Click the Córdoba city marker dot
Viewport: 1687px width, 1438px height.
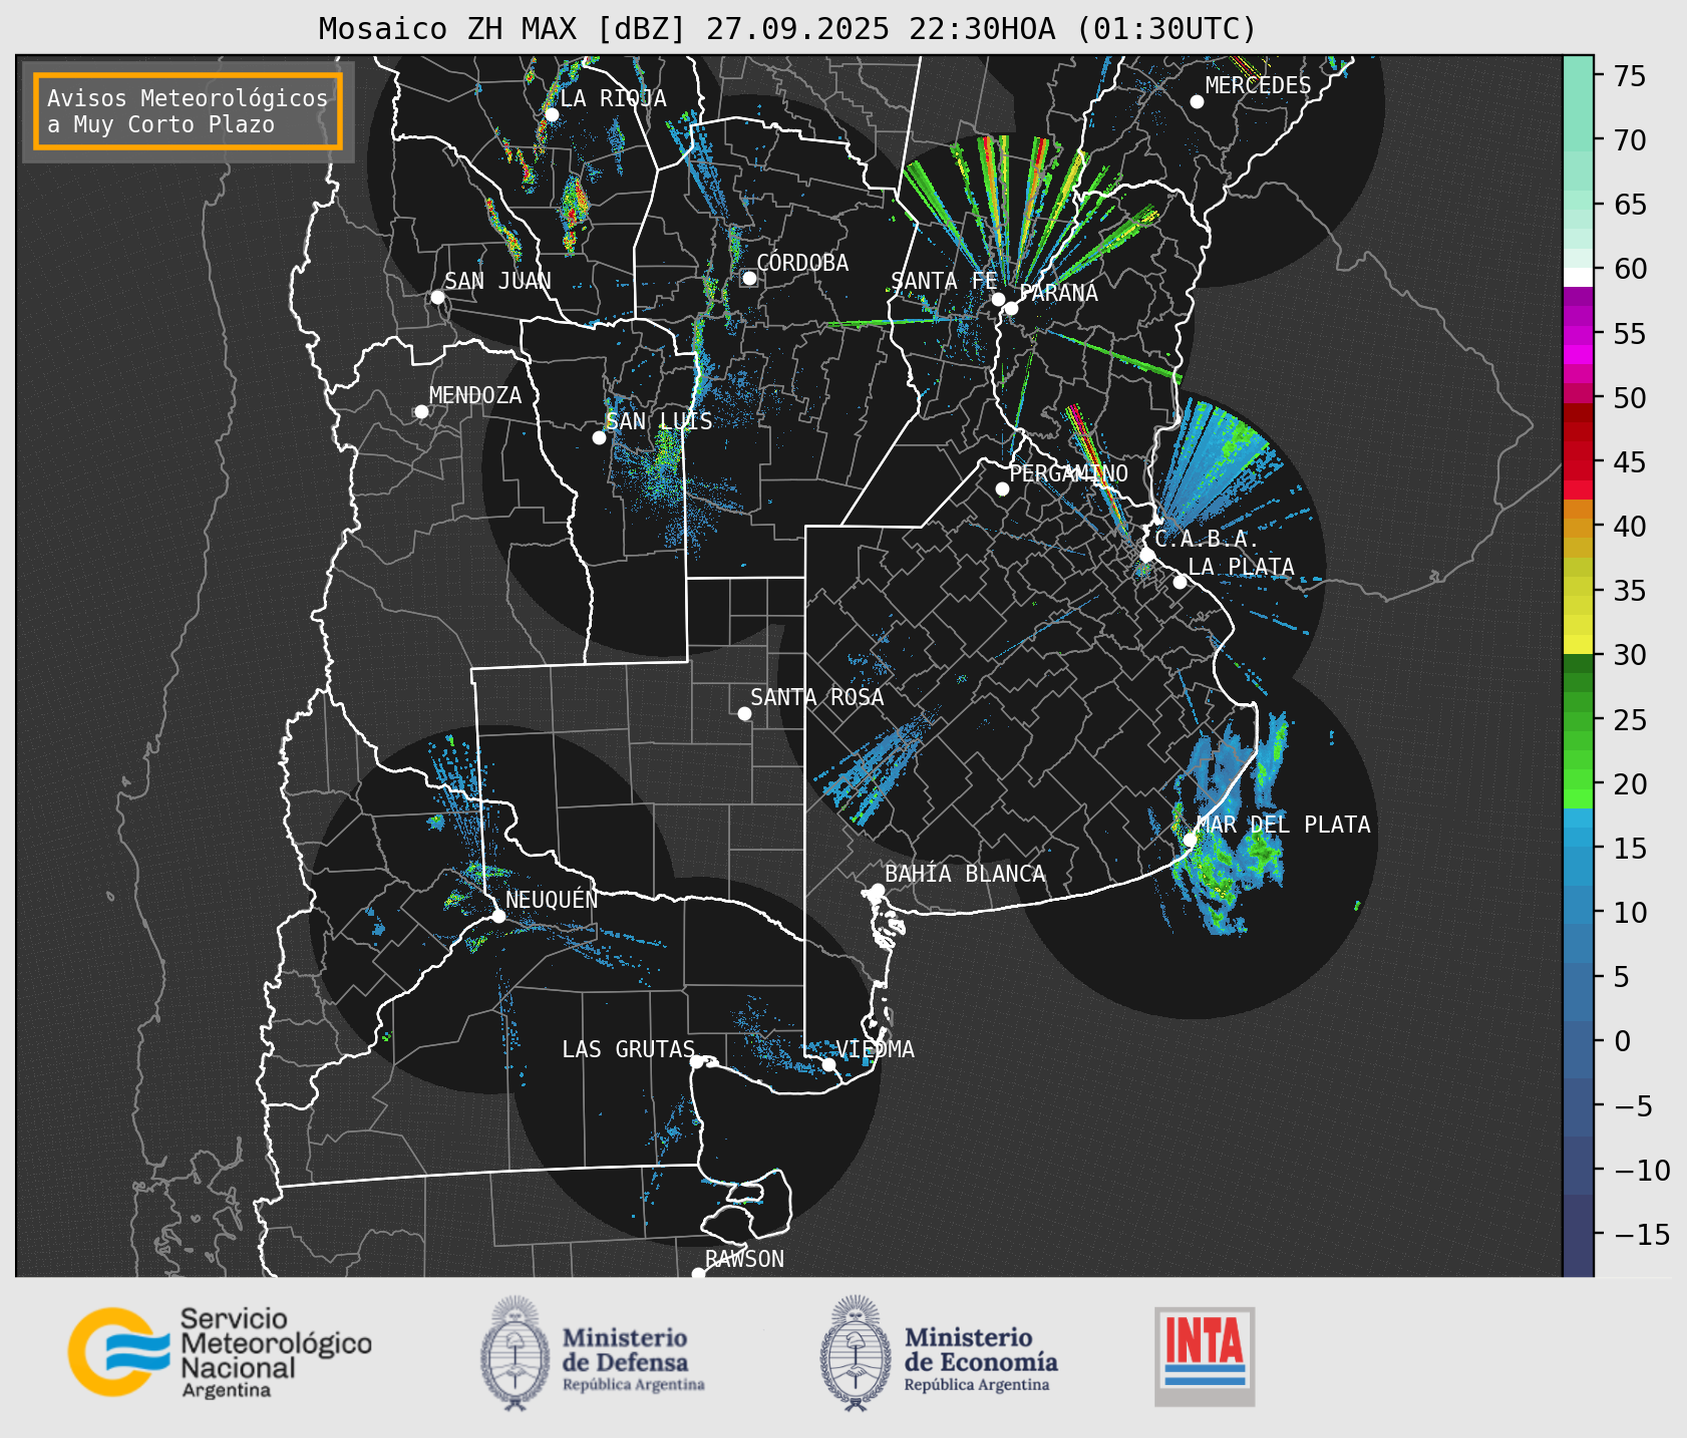(749, 278)
